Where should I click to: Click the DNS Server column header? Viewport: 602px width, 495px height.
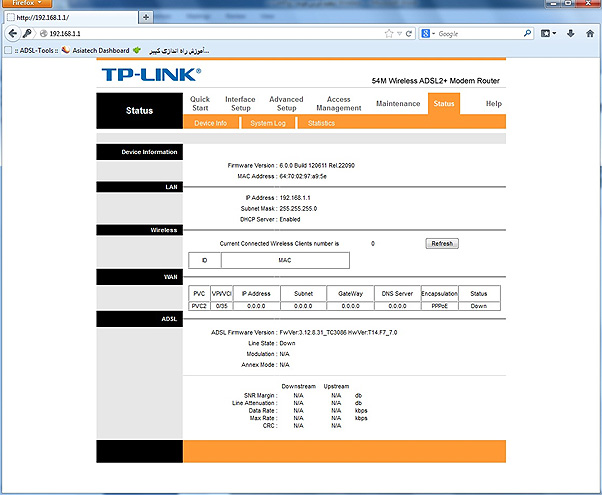pos(397,293)
